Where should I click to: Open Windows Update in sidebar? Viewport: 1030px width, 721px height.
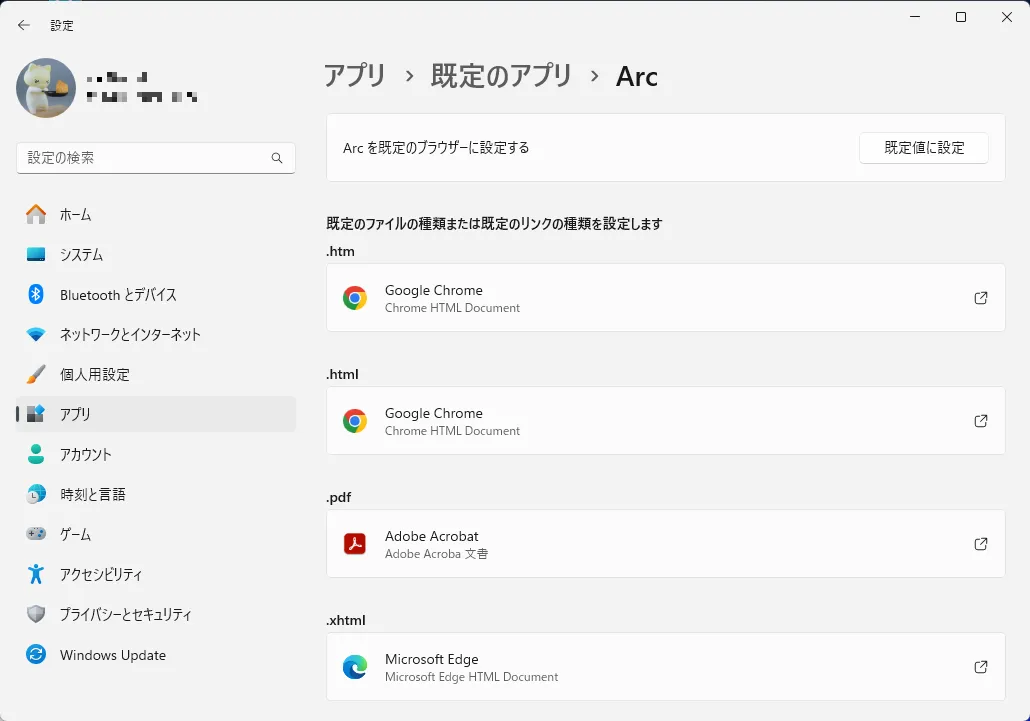(156, 655)
